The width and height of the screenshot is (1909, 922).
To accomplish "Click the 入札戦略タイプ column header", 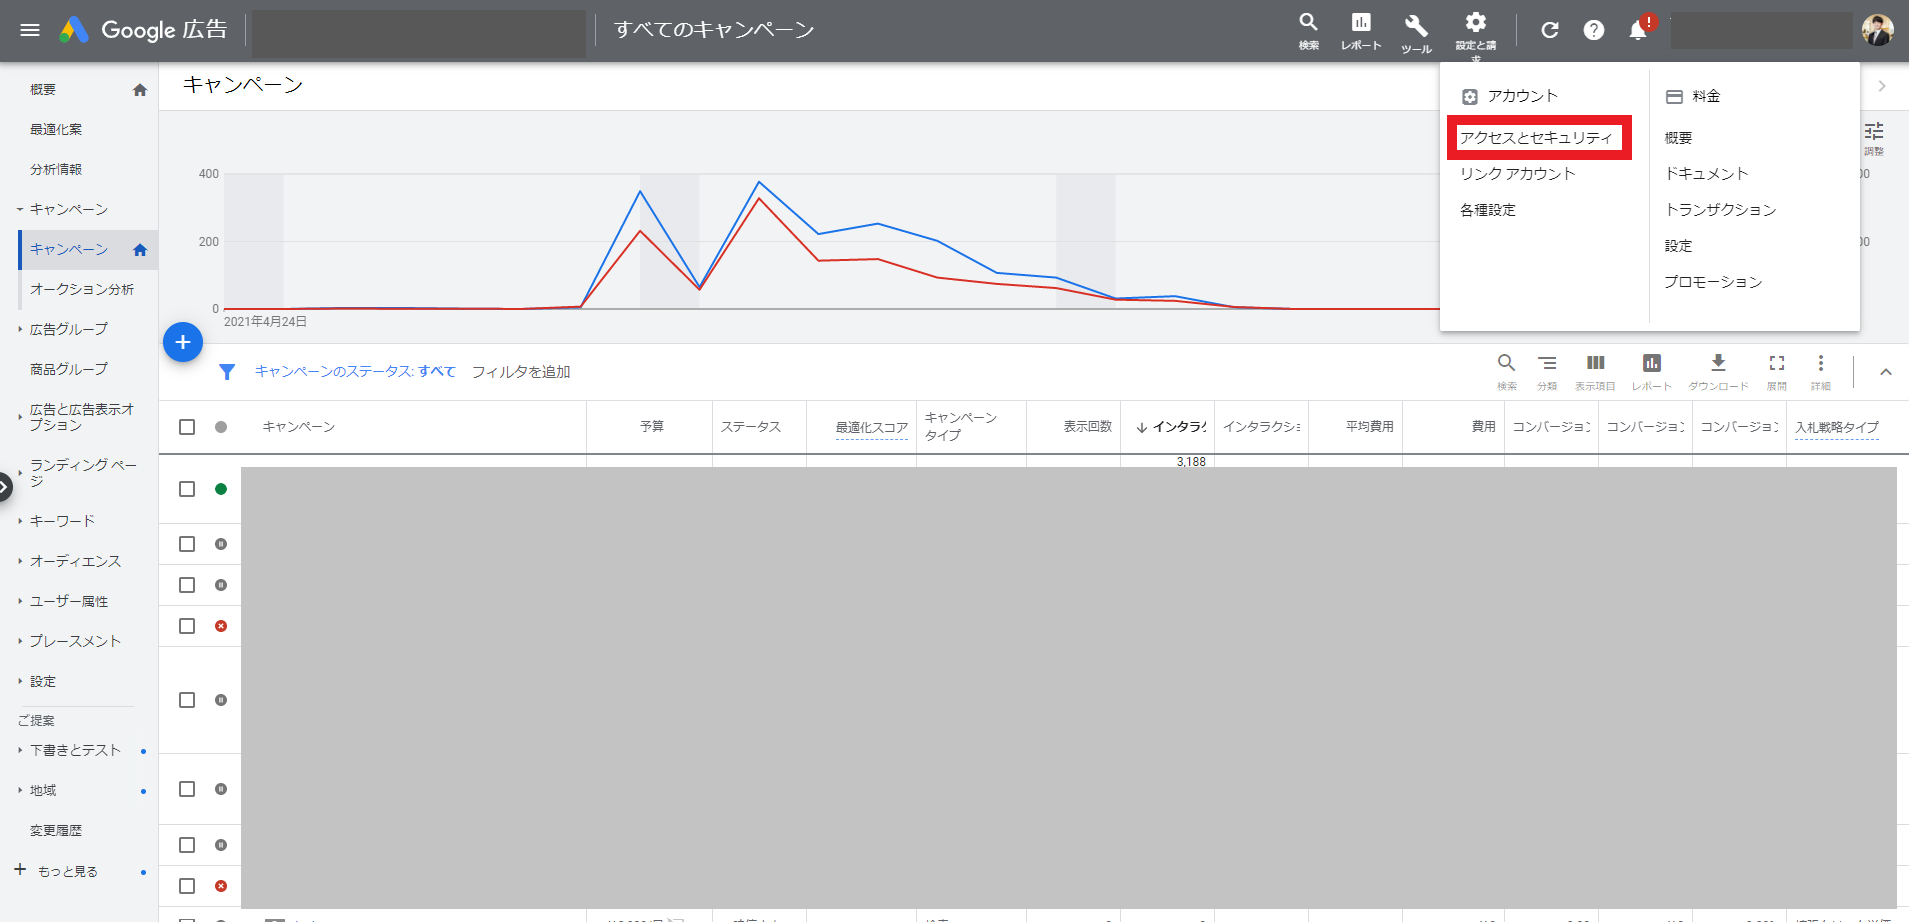I will click(x=1837, y=427).
